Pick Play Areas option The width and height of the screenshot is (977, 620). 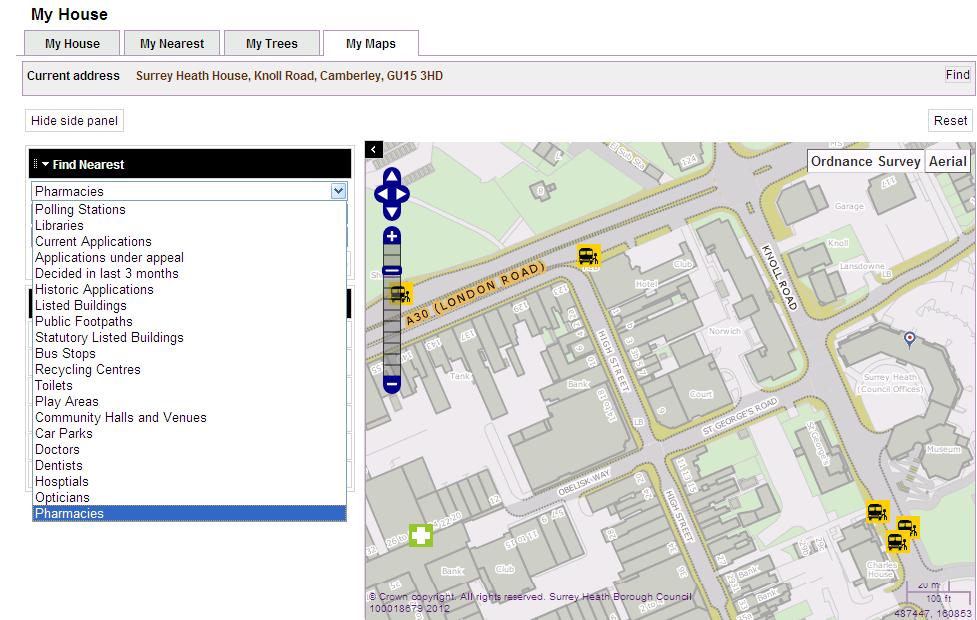coord(189,401)
